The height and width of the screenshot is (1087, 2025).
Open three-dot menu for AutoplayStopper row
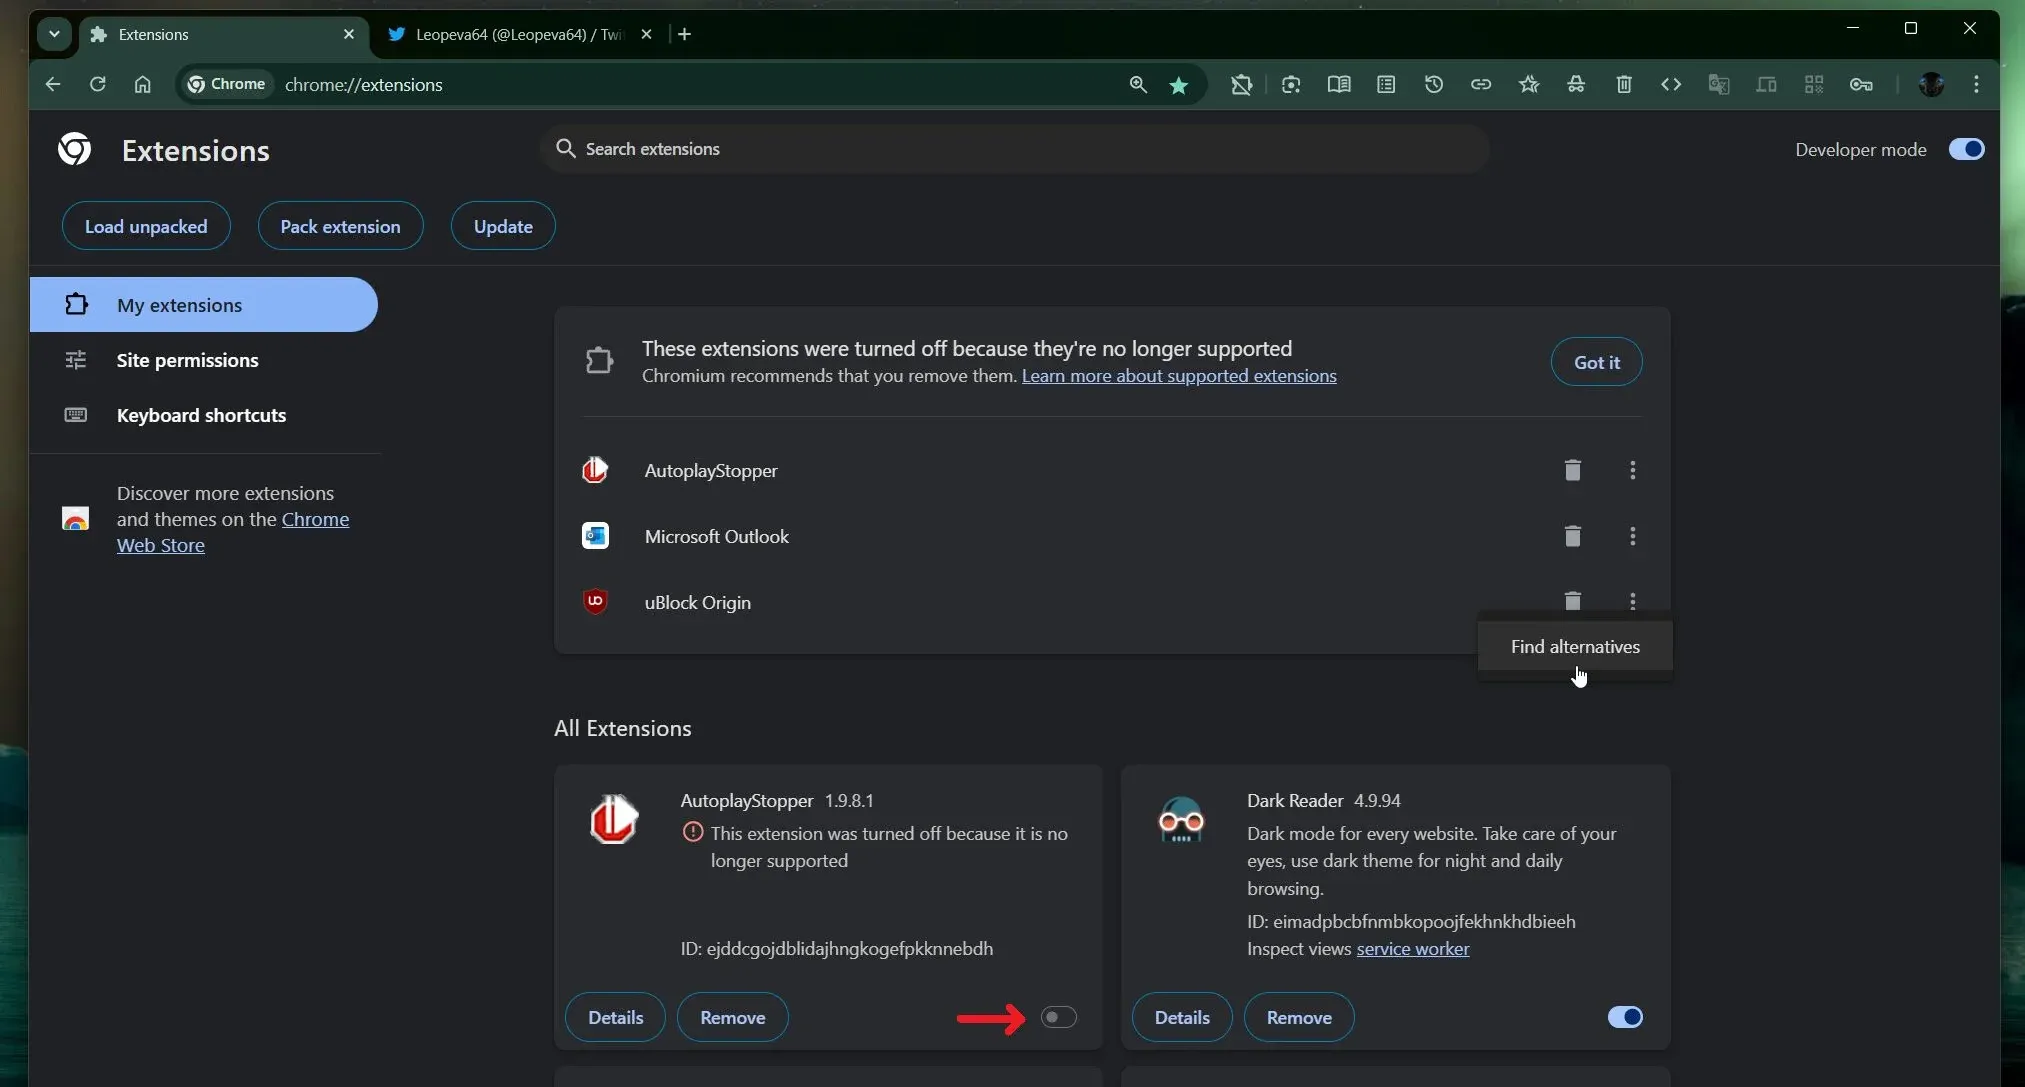[x=1632, y=470]
